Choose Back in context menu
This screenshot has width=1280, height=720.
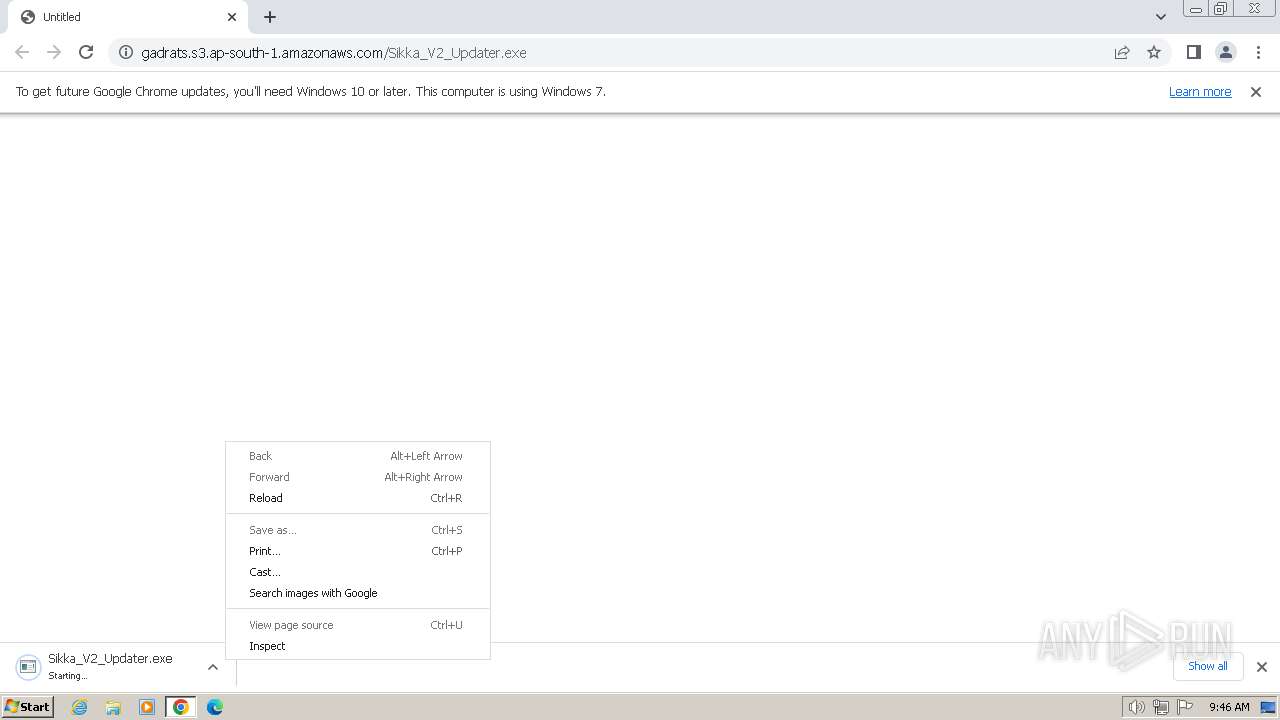358,456
